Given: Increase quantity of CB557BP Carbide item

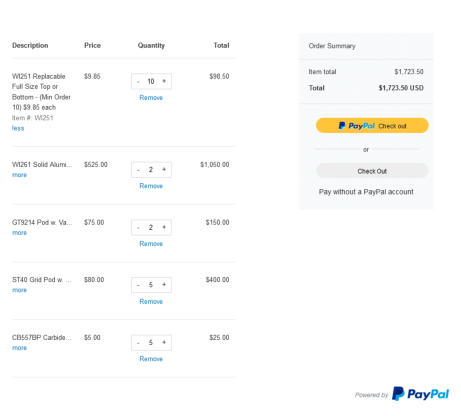Looking at the screenshot, I should 164,342.
